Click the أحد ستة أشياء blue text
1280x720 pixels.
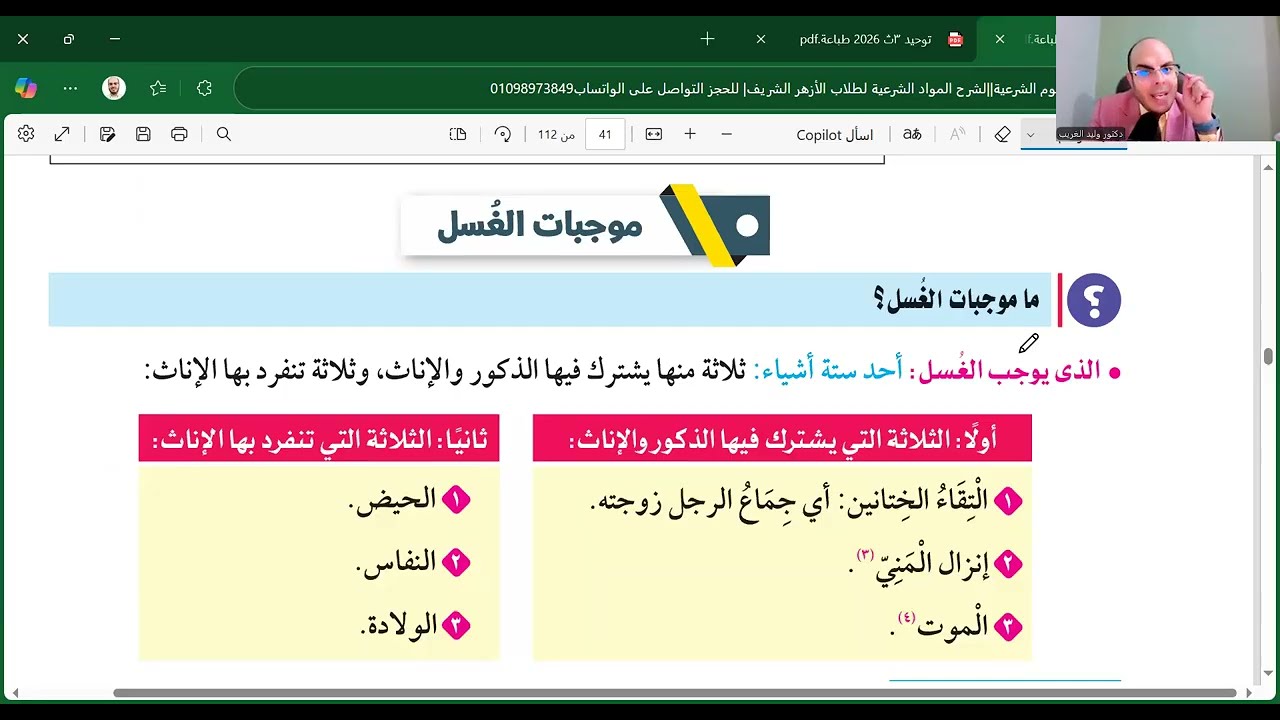tap(828, 371)
